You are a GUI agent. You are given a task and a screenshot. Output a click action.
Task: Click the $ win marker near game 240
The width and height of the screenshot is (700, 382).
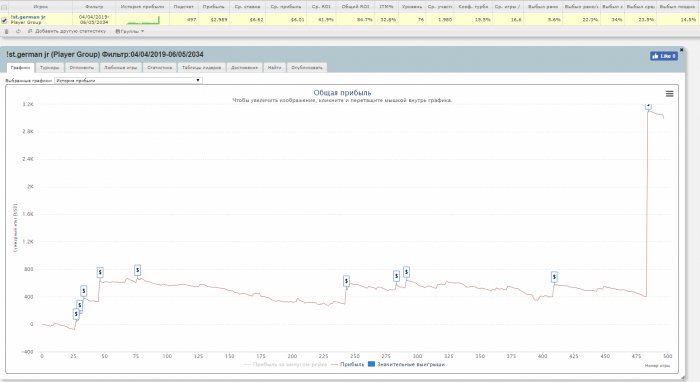pos(346,281)
